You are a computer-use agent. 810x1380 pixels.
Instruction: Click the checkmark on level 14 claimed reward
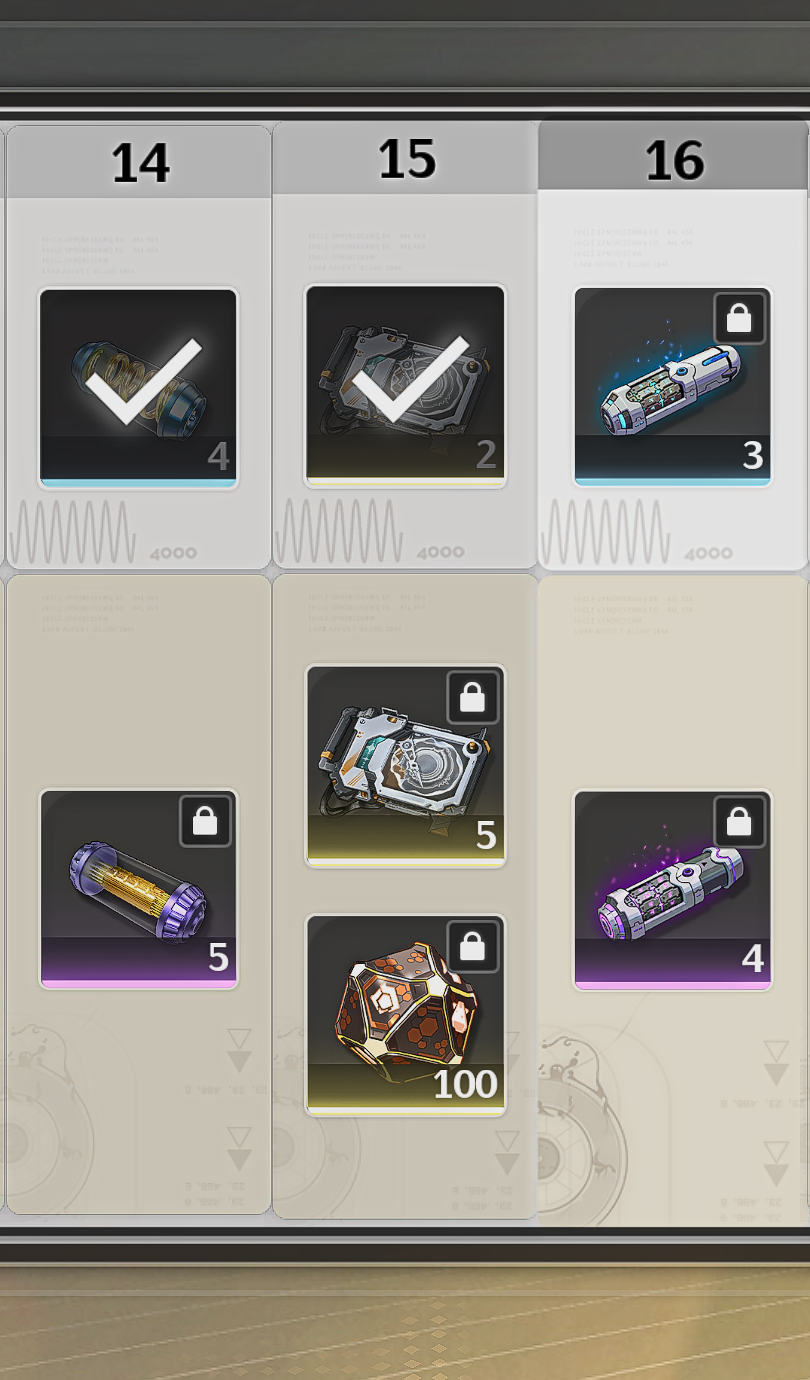pyautogui.click(x=144, y=380)
